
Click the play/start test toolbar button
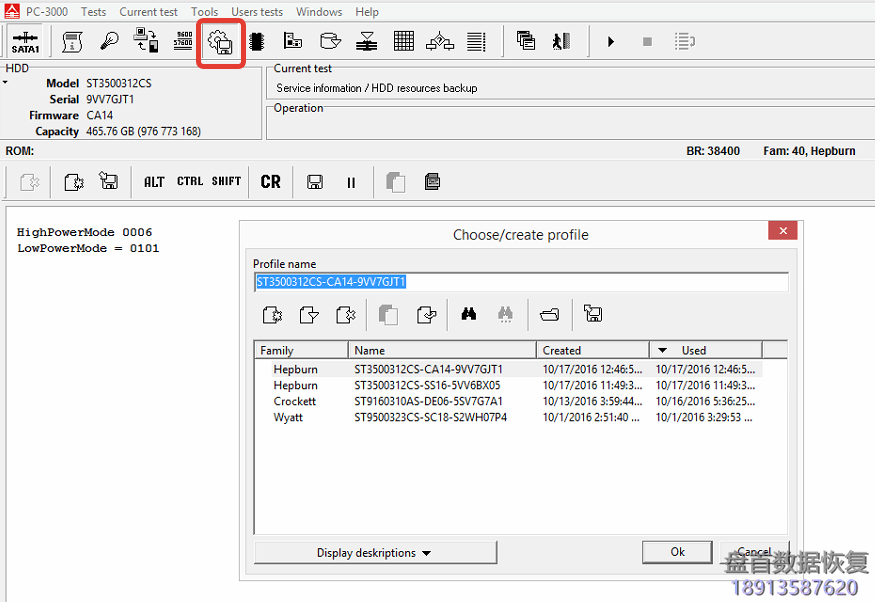click(x=611, y=42)
